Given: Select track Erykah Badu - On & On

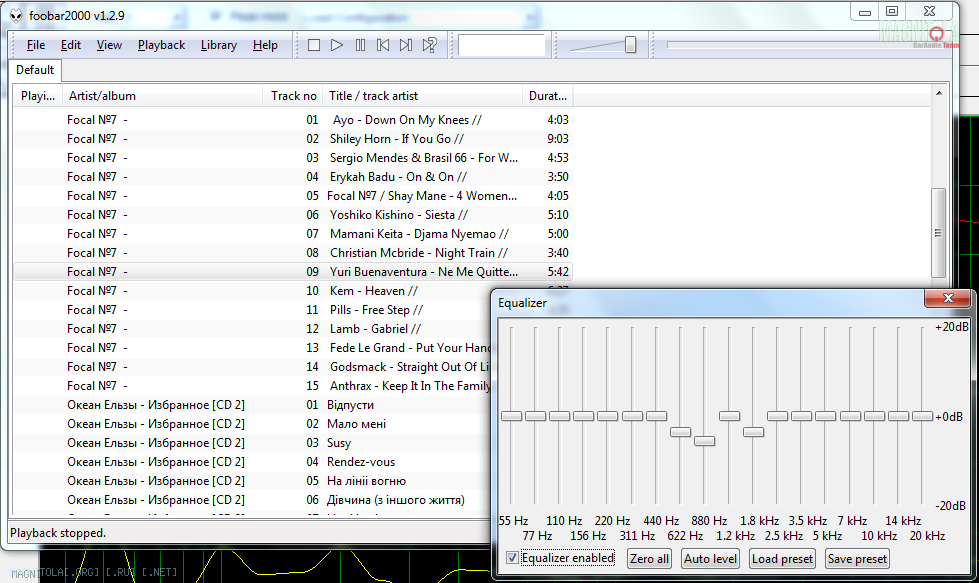Looking at the screenshot, I should 292,177.
